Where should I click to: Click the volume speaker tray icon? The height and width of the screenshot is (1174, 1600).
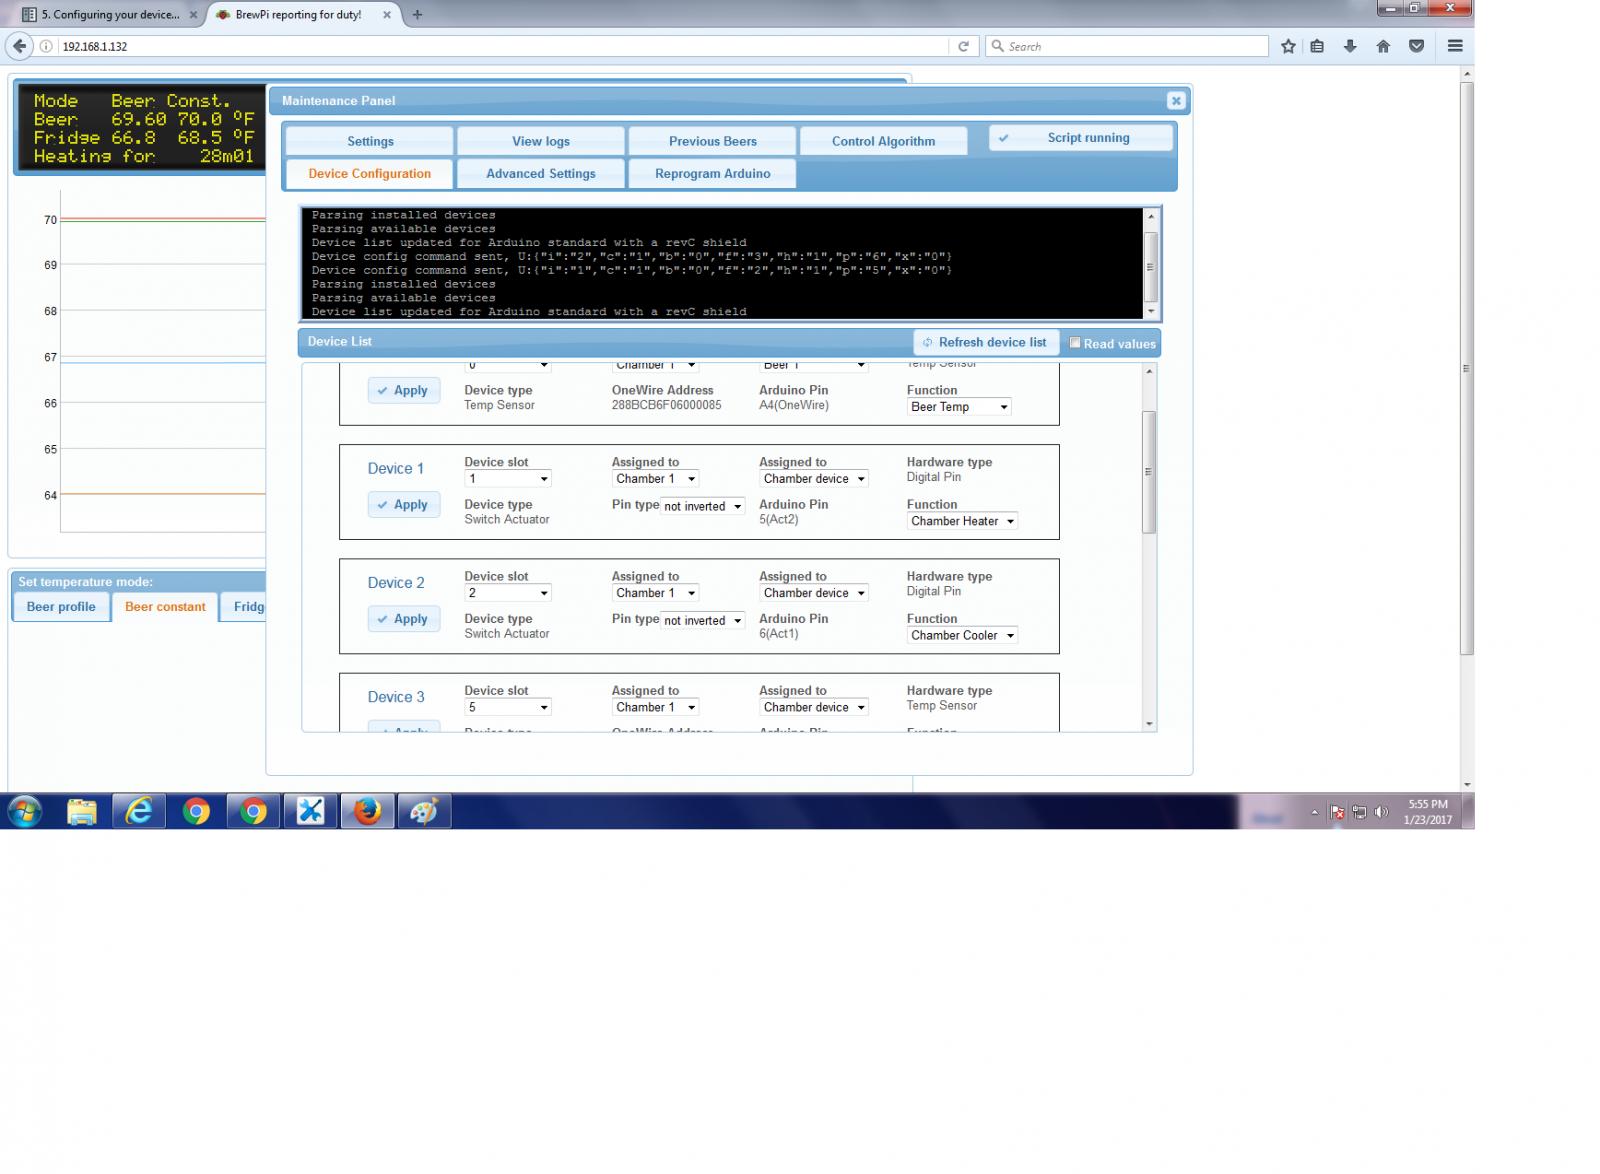click(1381, 812)
